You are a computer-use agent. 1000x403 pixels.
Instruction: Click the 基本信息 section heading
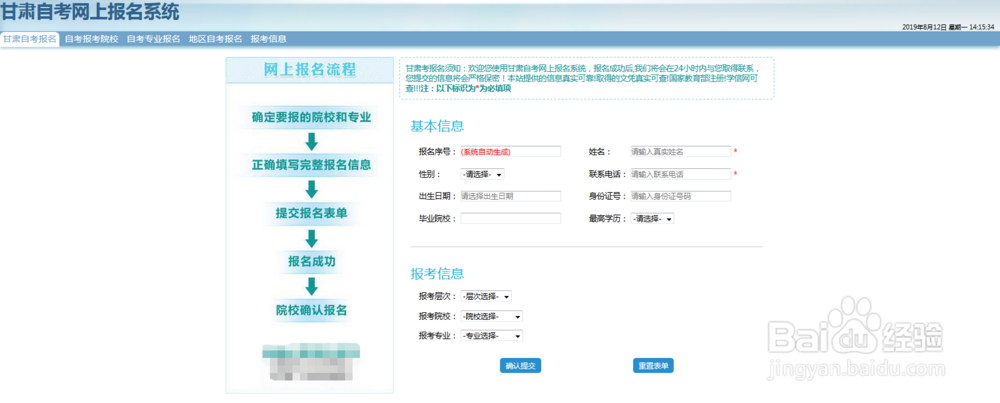point(437,126)
